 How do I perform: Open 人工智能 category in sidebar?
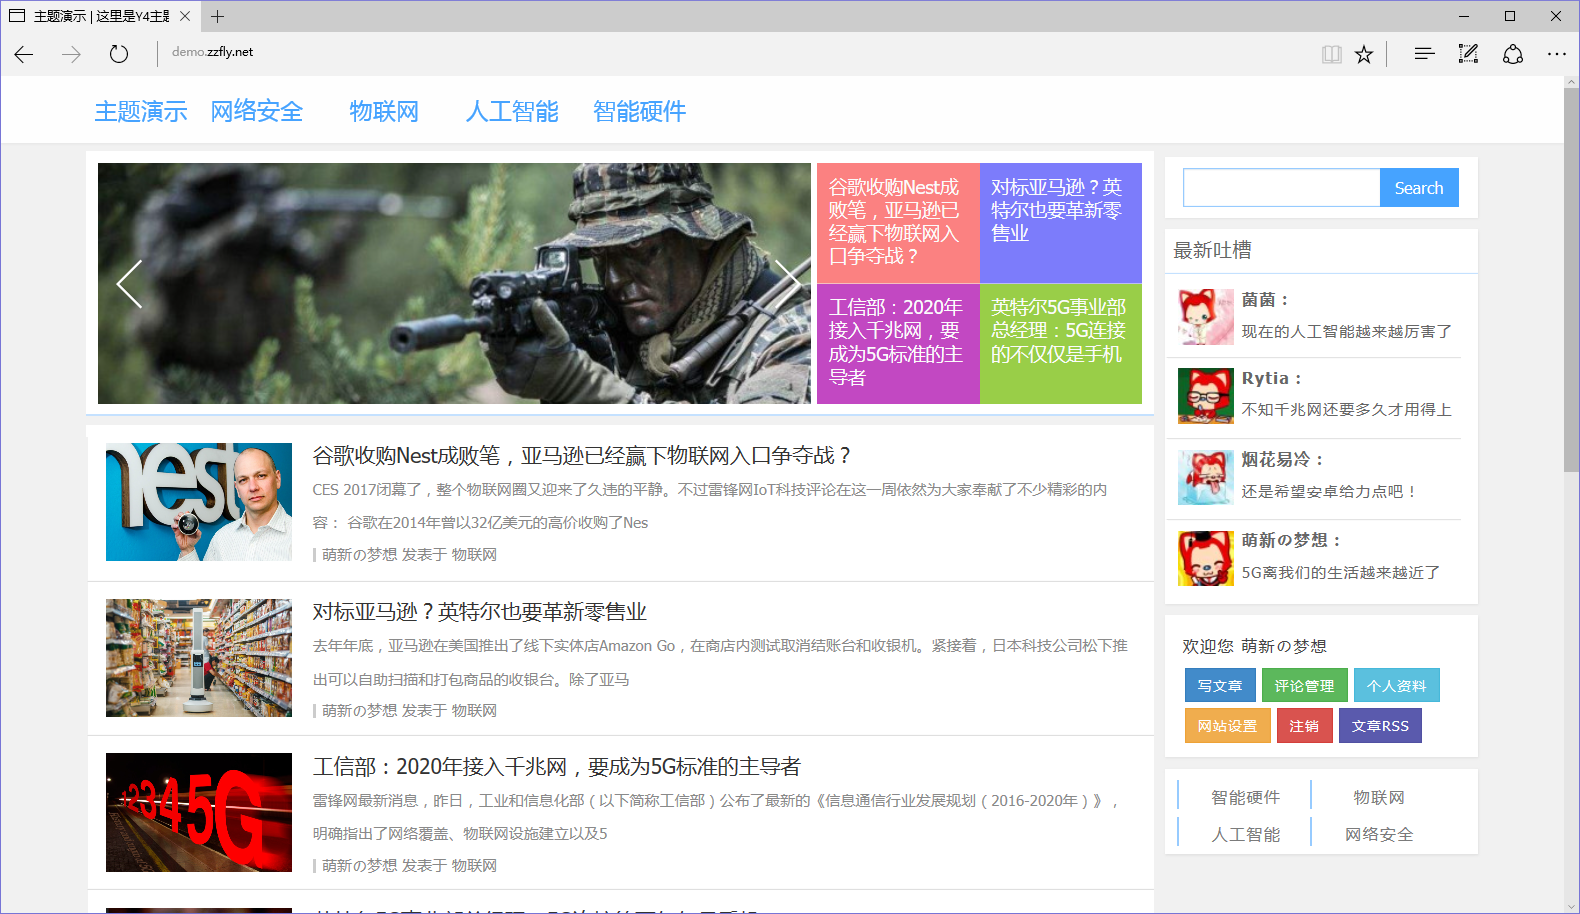[1246, 834]
